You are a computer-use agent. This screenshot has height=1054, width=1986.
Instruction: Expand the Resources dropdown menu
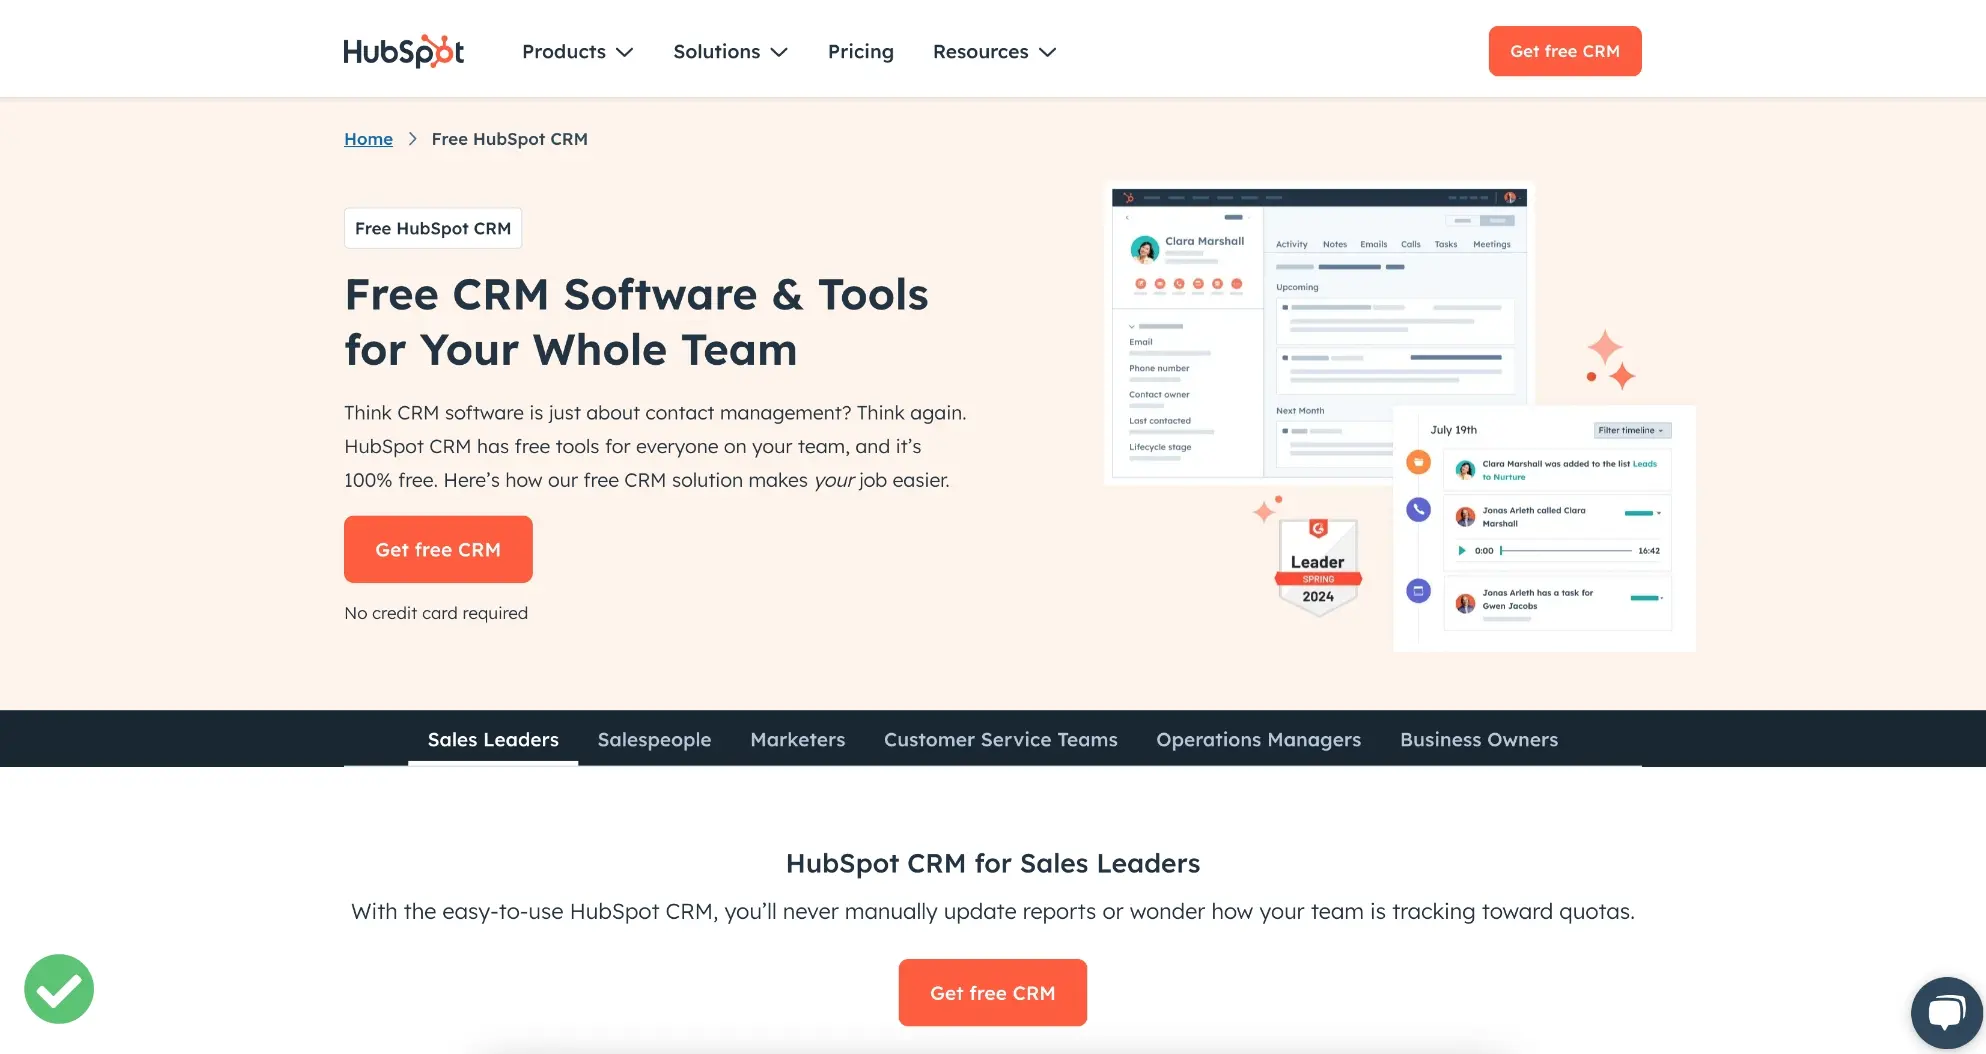tap(994, 51)
